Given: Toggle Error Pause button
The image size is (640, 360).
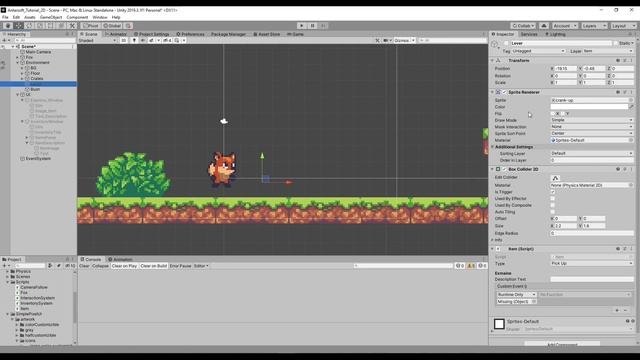Looking at the screenshot, I should point(180,266).
